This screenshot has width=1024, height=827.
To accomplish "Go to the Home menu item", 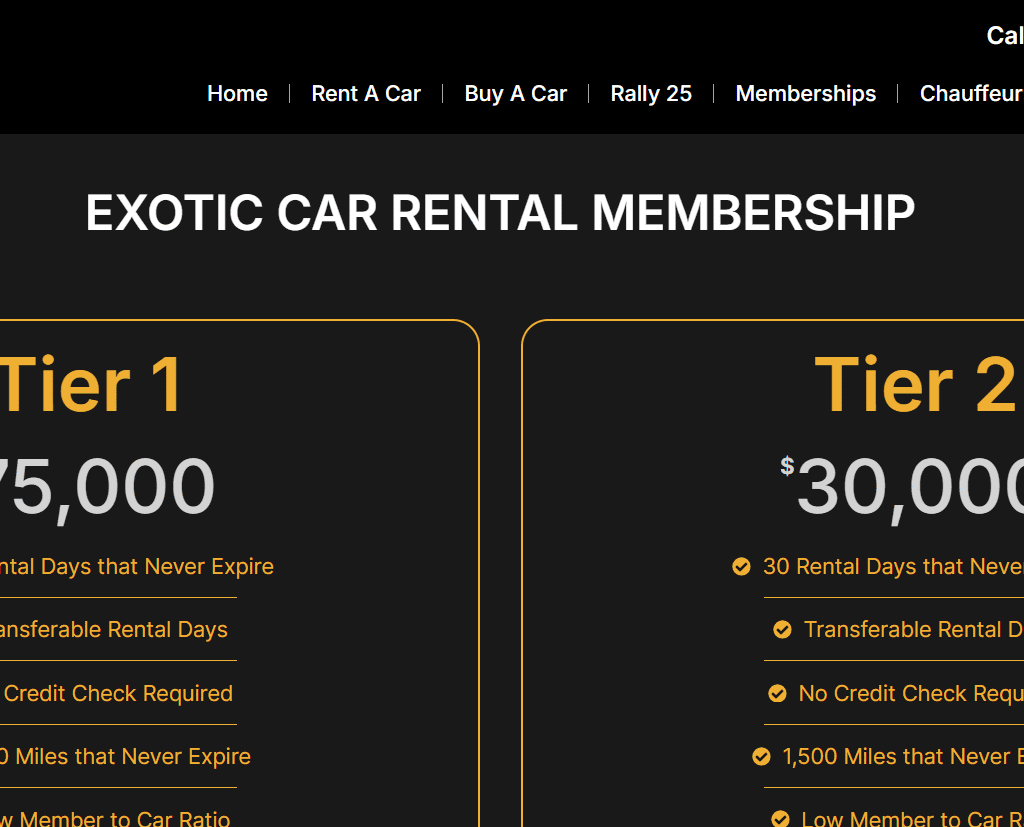I will (237, 94).
